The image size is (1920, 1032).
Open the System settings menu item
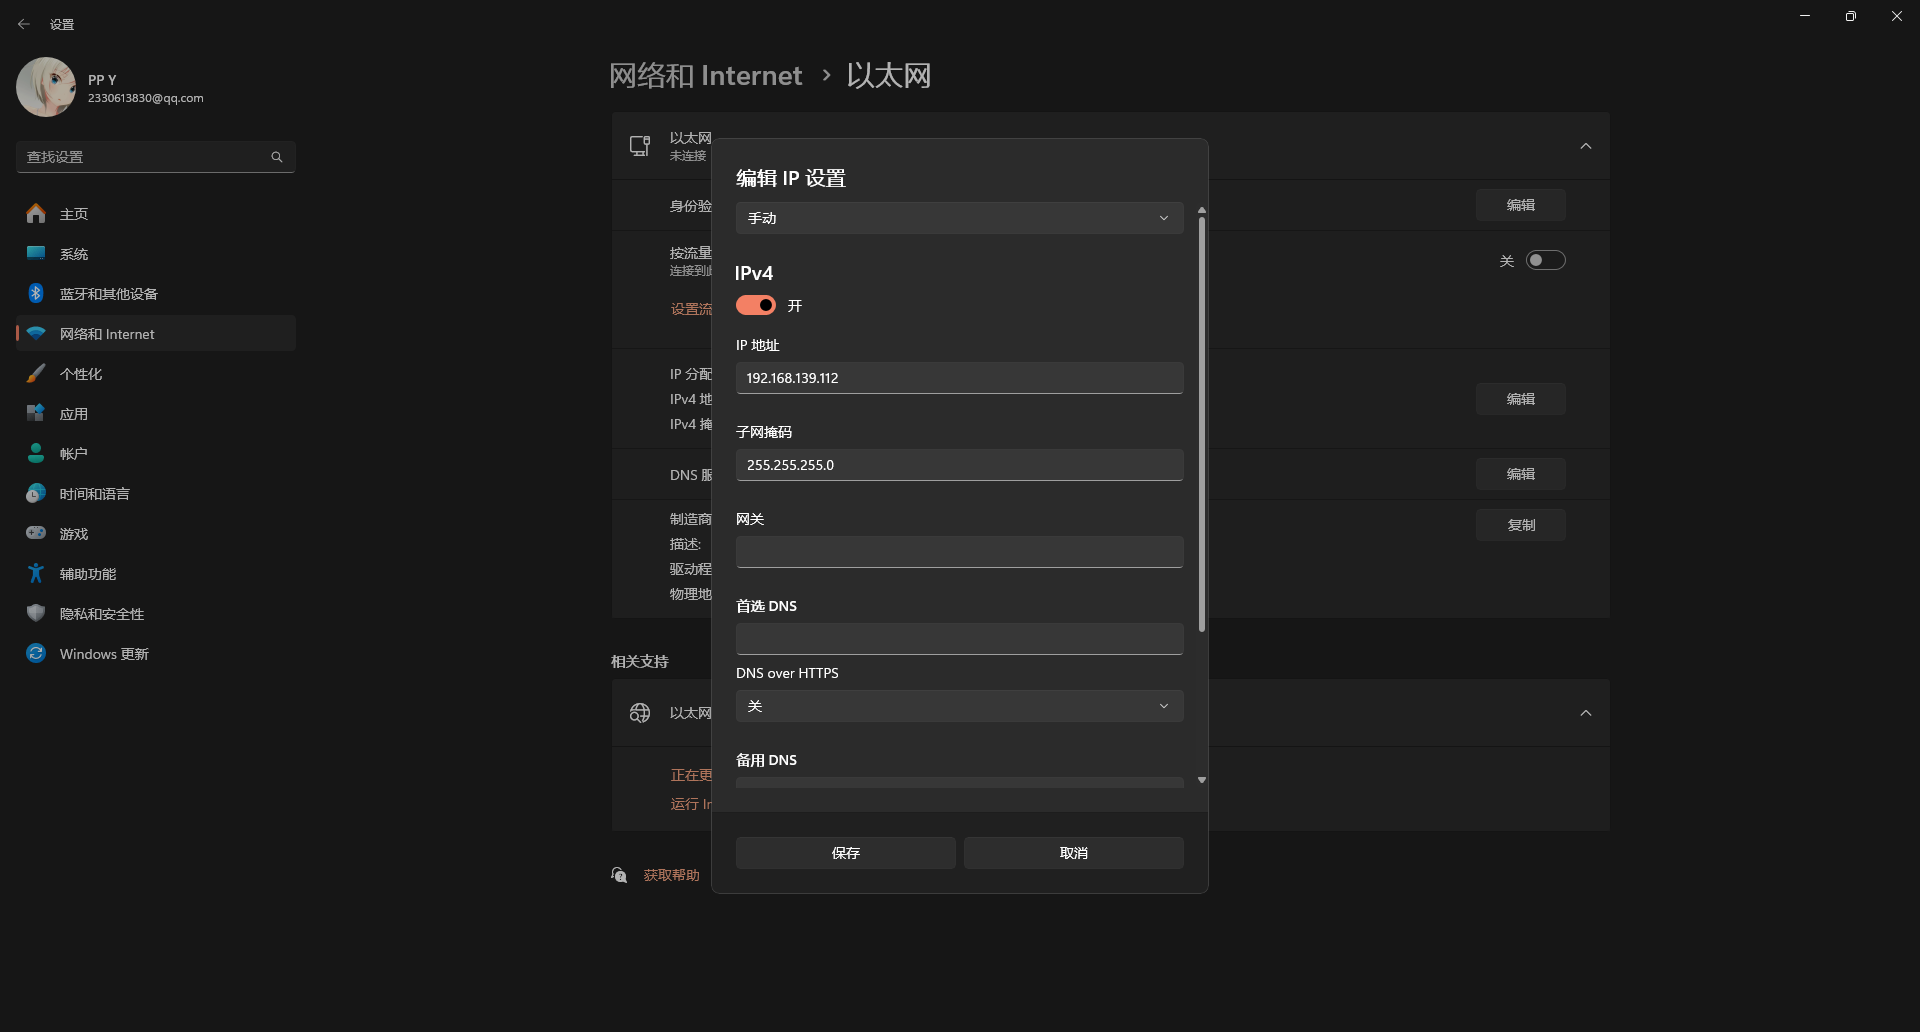[74, 254]
